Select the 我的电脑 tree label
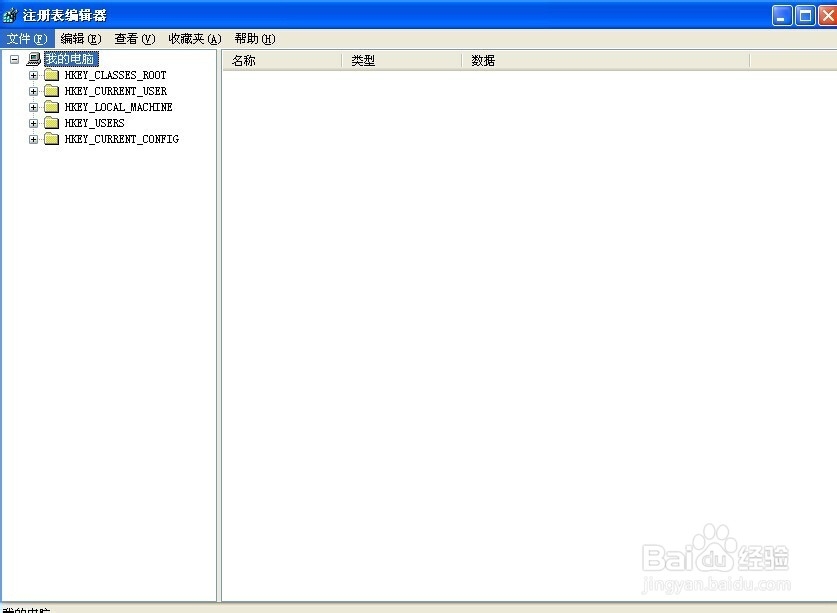 point(71,59)
